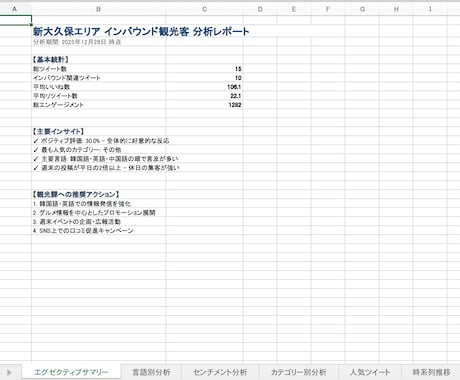Click action 4 SNS上での口コミ促進キャンペーン
This screenshot has width=460, height=380.
click(x=83, y=231)
